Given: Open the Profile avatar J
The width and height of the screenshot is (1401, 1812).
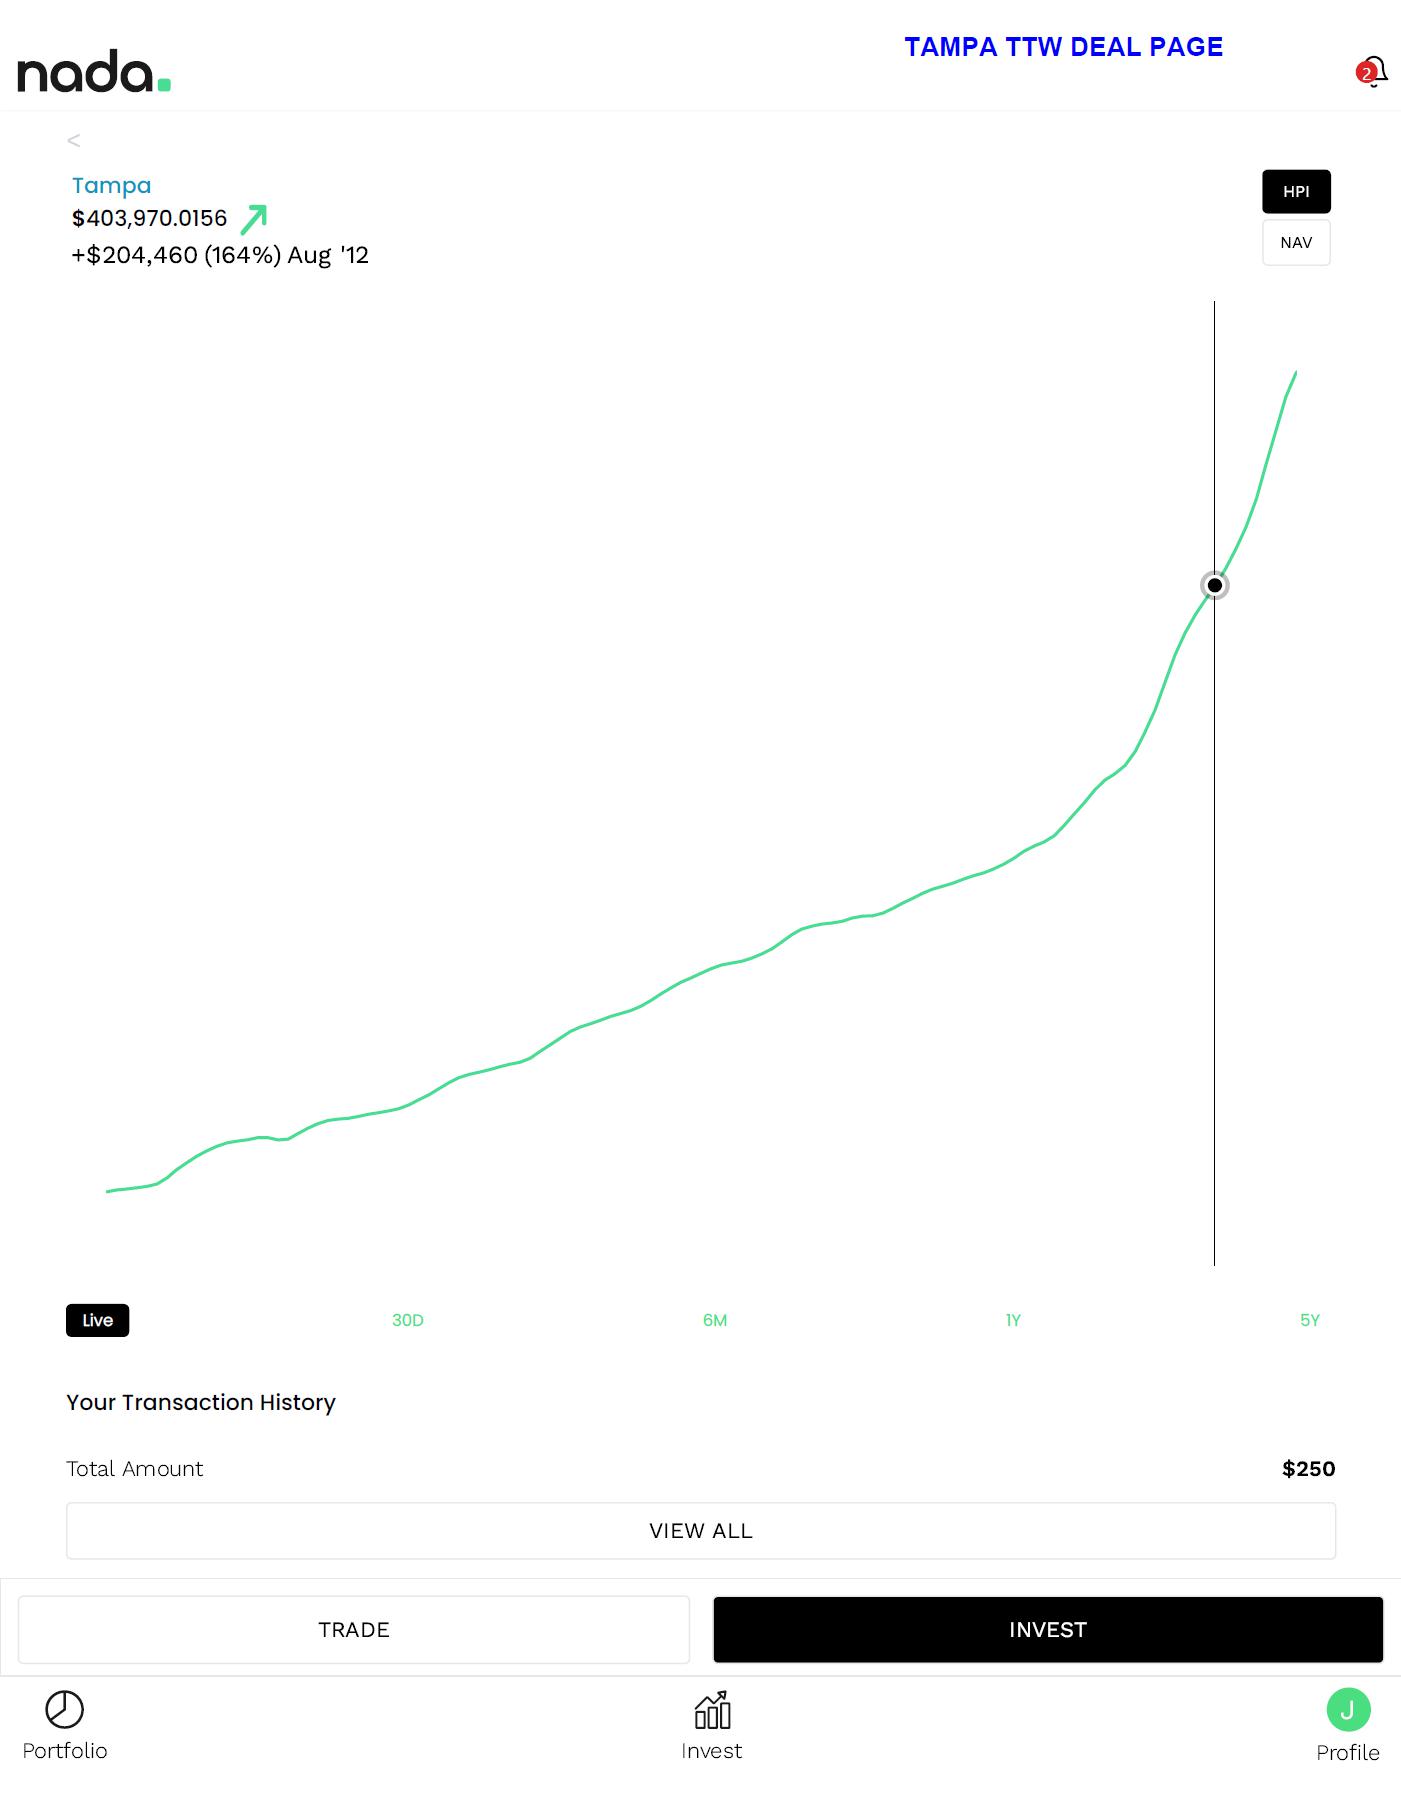Looking at the screenshot, I should 1347,1709.
